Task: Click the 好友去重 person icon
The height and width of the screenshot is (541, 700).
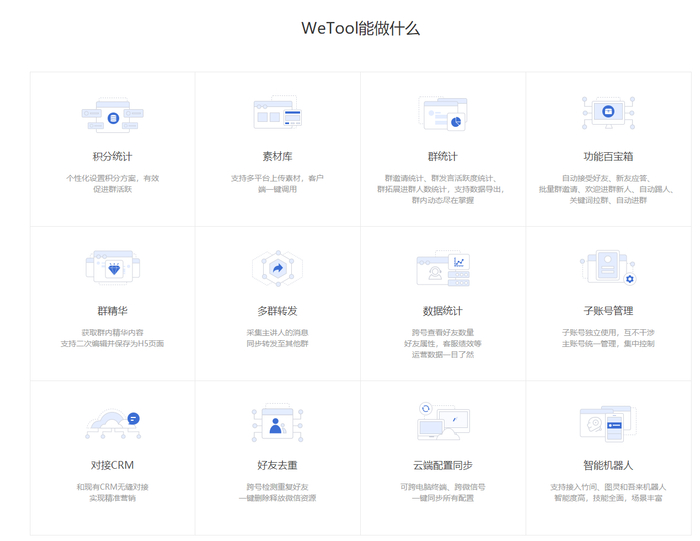Action: [x=278, y=423]
